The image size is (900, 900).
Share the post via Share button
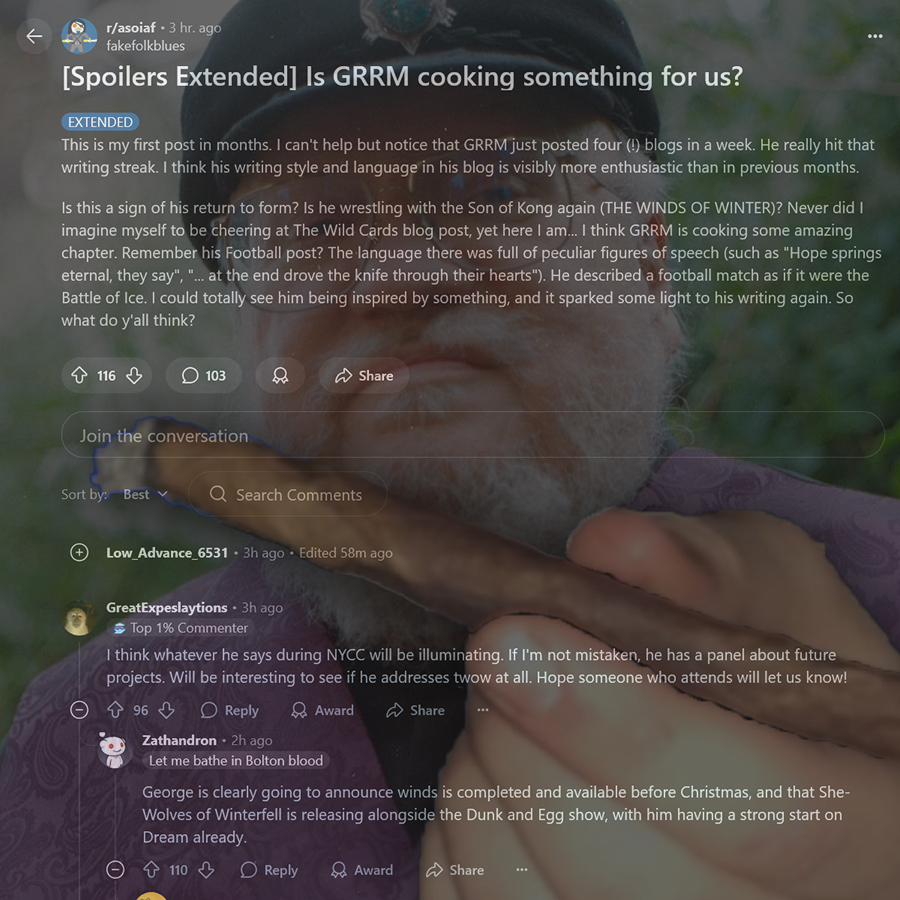pos(364,375)
